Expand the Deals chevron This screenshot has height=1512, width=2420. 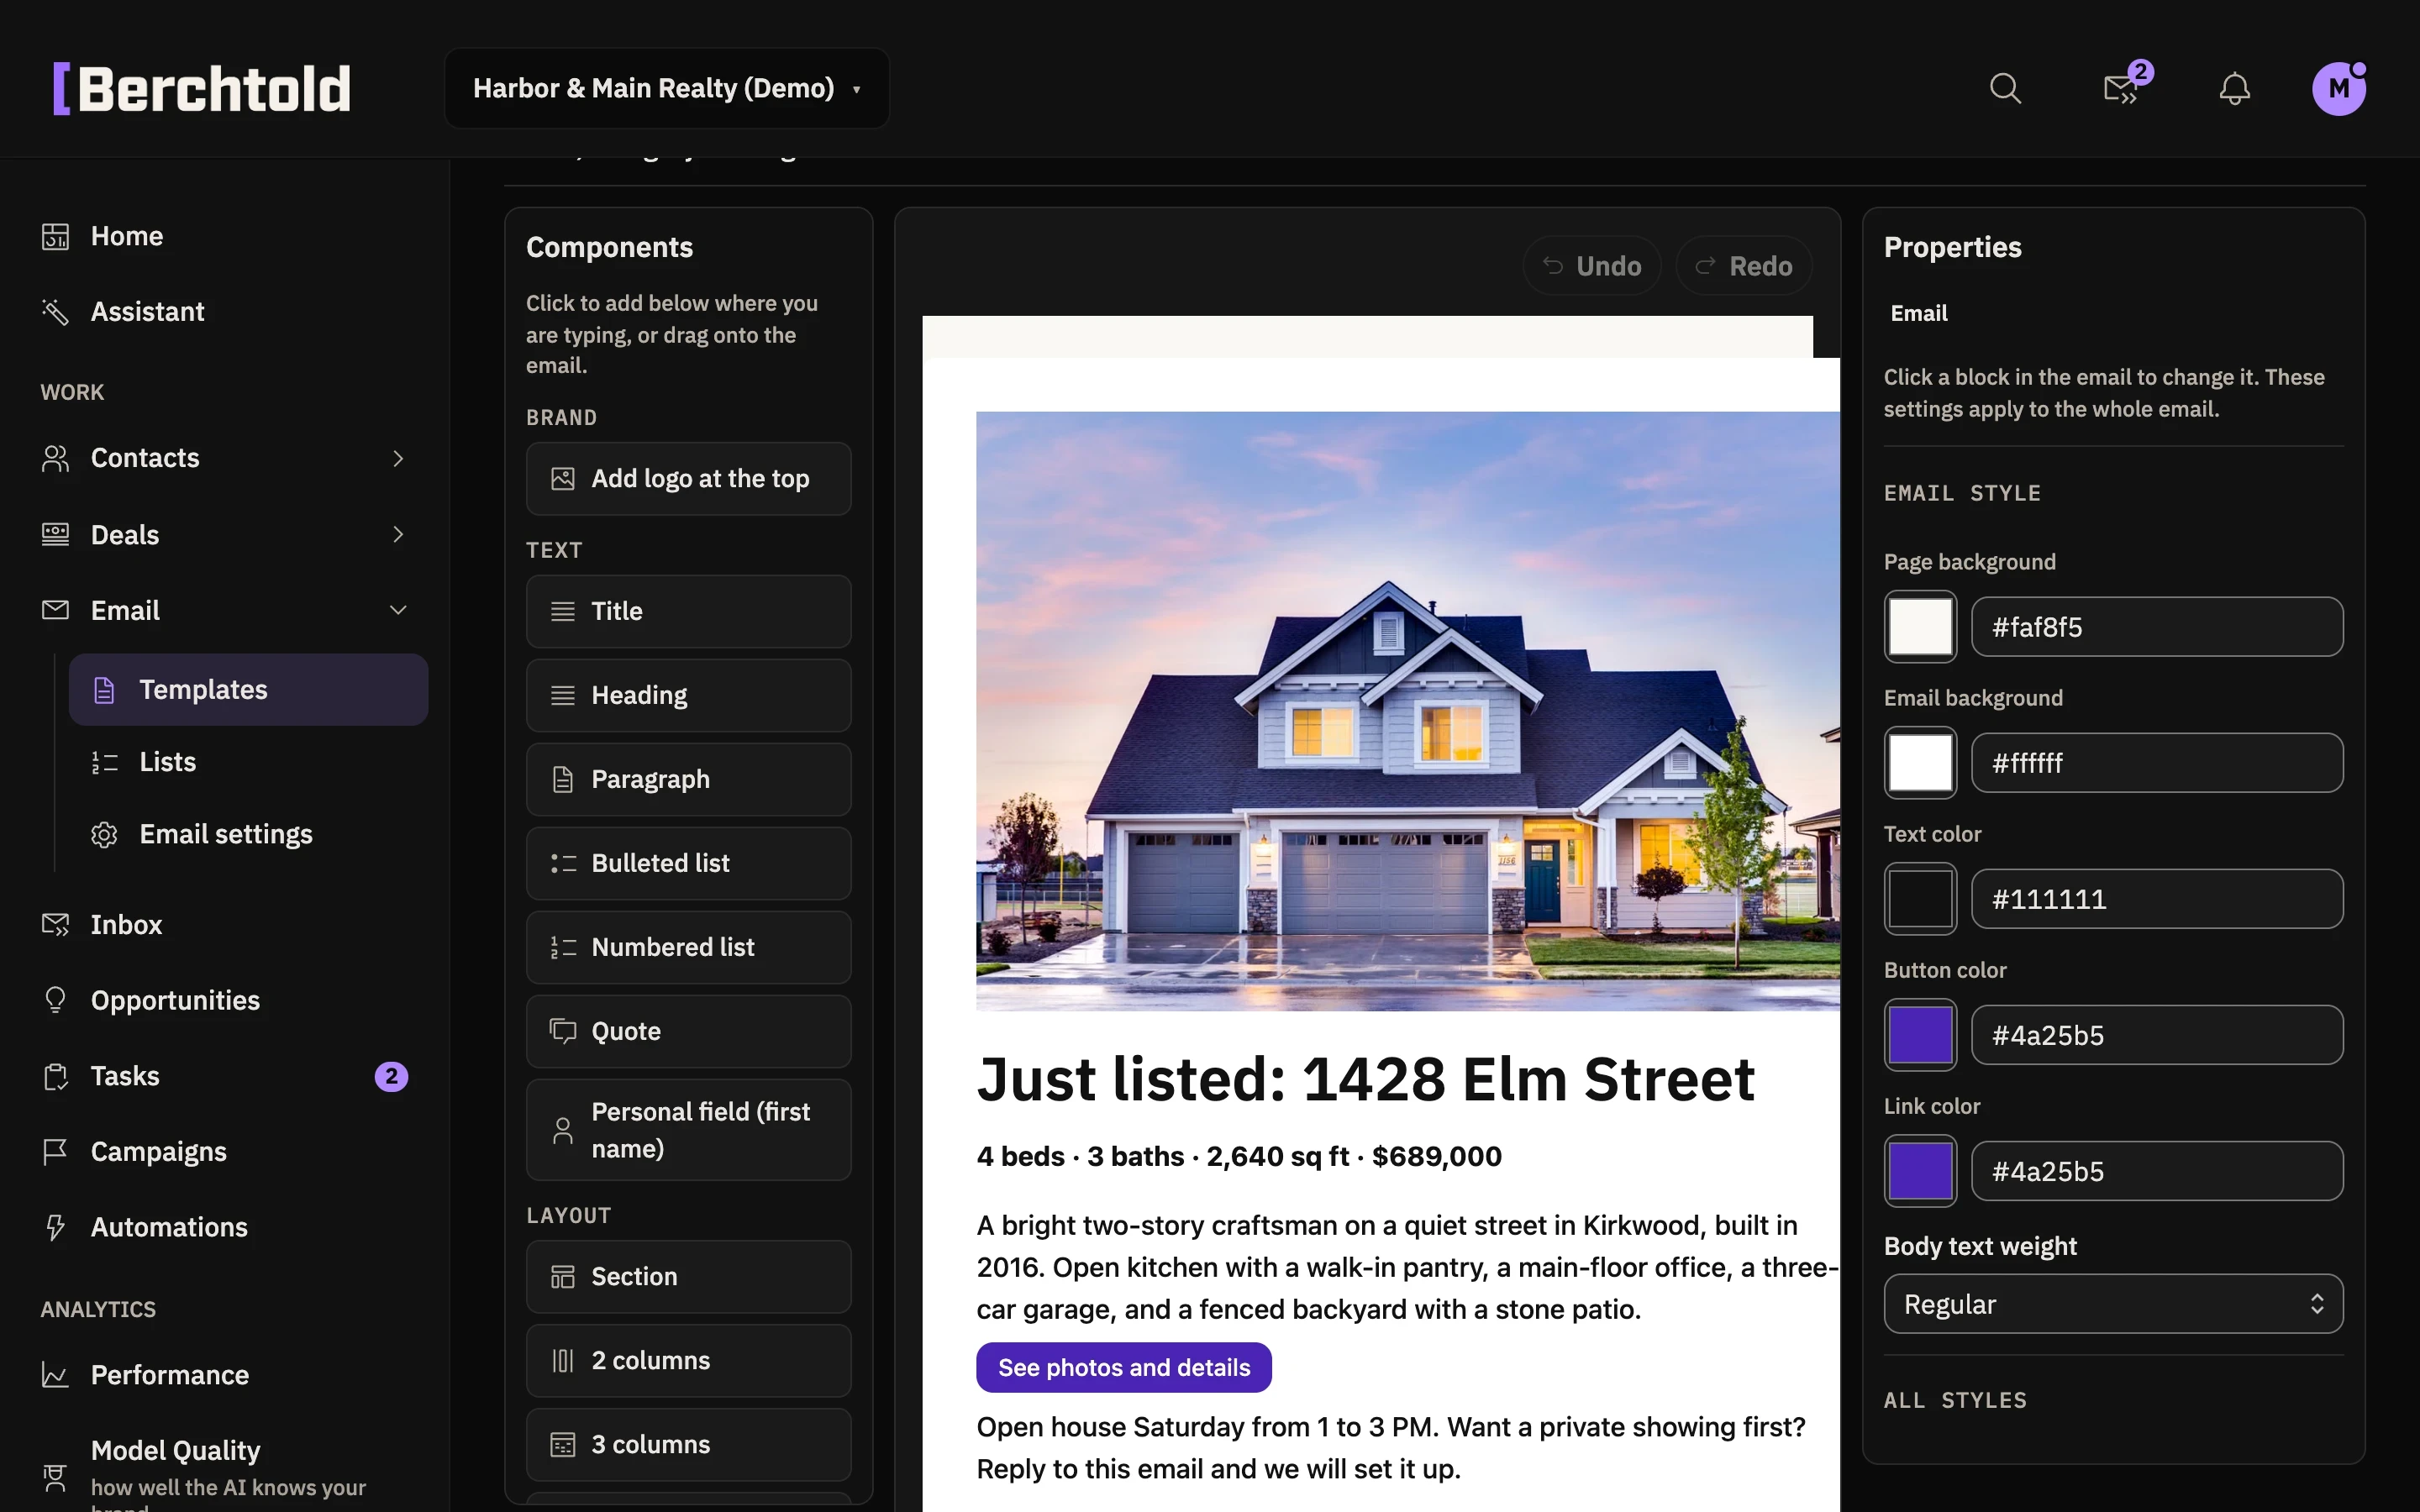tap(398, 534)
